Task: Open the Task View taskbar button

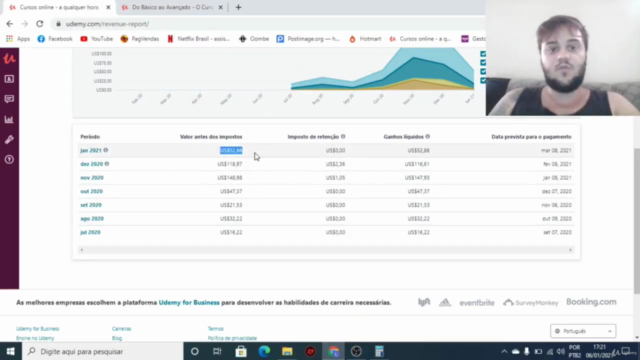Action: [x=217, y=351]
